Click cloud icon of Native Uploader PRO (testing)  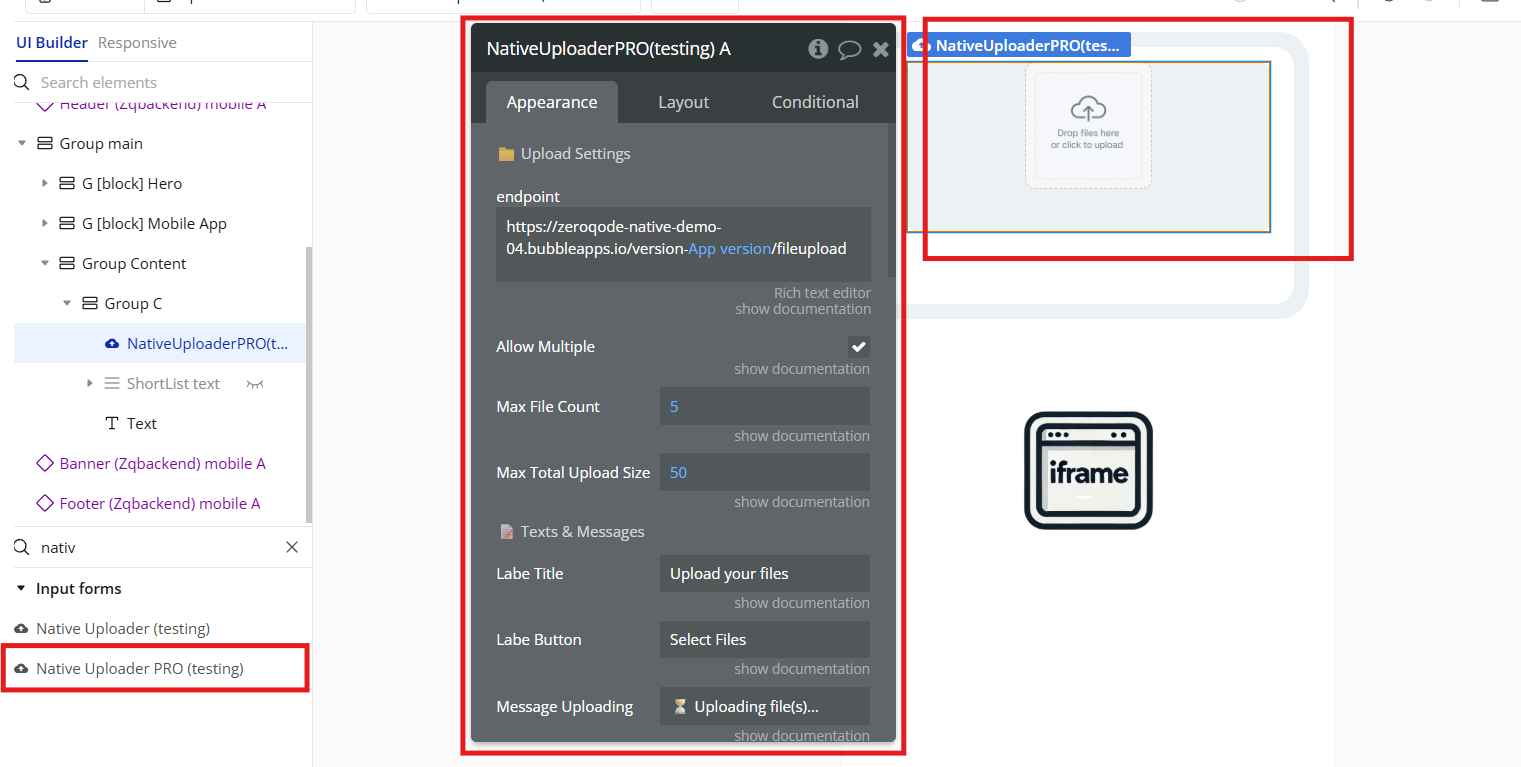tap(22, 669)
